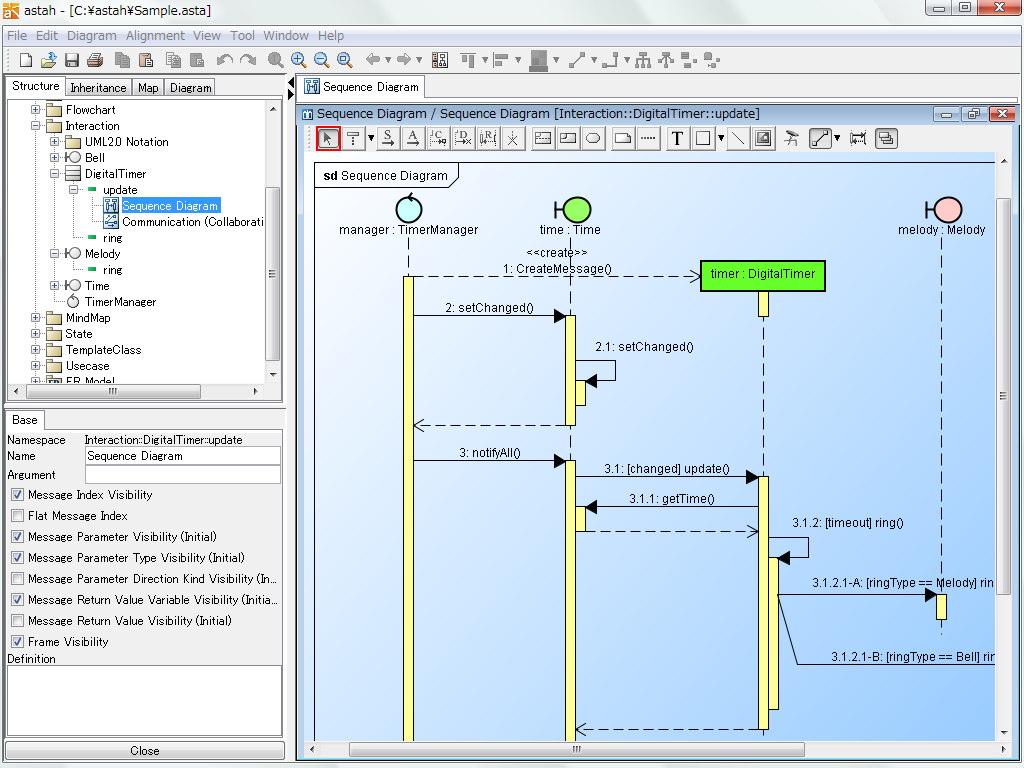This screenshot has height=768, width=1024.
Task: Open dropdown arrow next to Lifeline tool
Action: click(371, 139)
